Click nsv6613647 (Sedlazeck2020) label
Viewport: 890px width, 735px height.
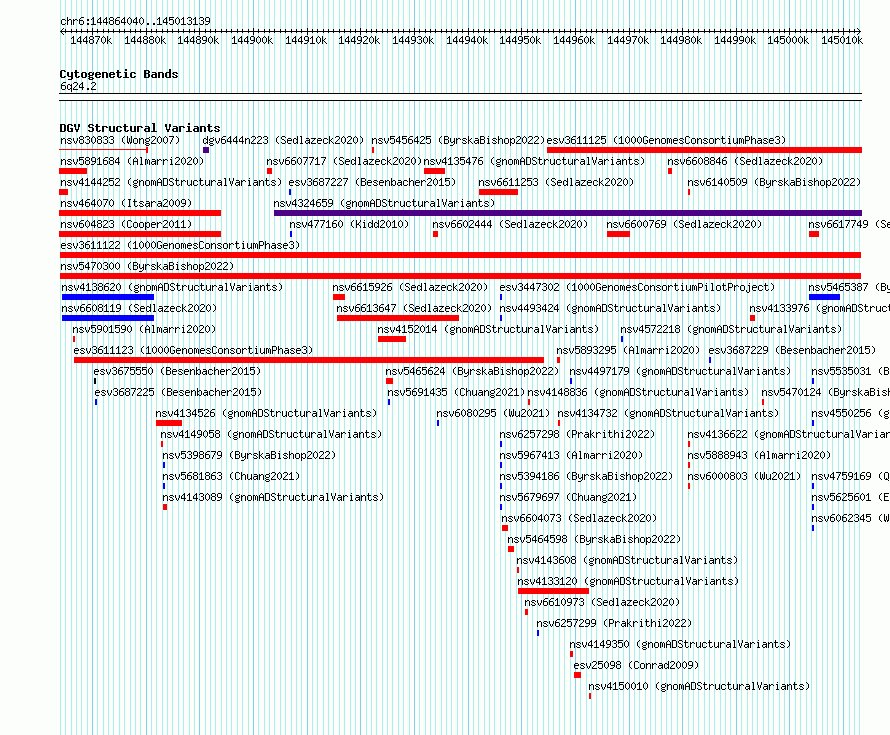(x=414, y=308)
